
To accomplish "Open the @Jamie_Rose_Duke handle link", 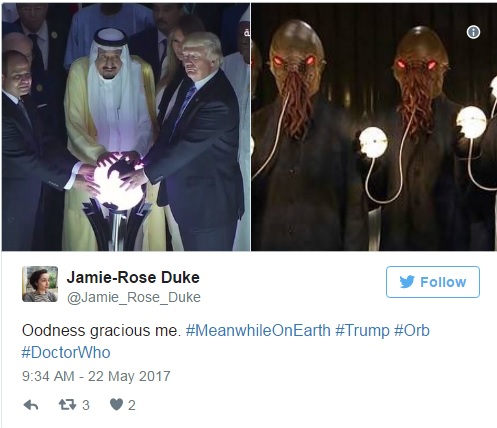I will 134,297.
